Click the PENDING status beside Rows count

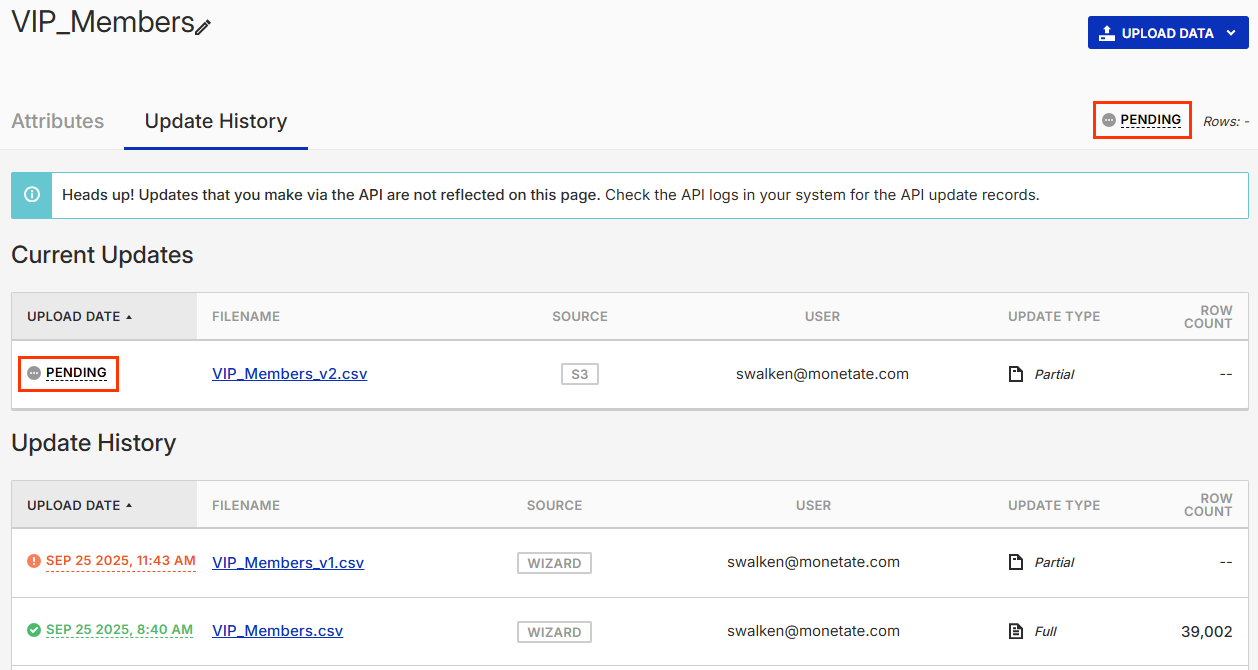(x=1150, y=120)
